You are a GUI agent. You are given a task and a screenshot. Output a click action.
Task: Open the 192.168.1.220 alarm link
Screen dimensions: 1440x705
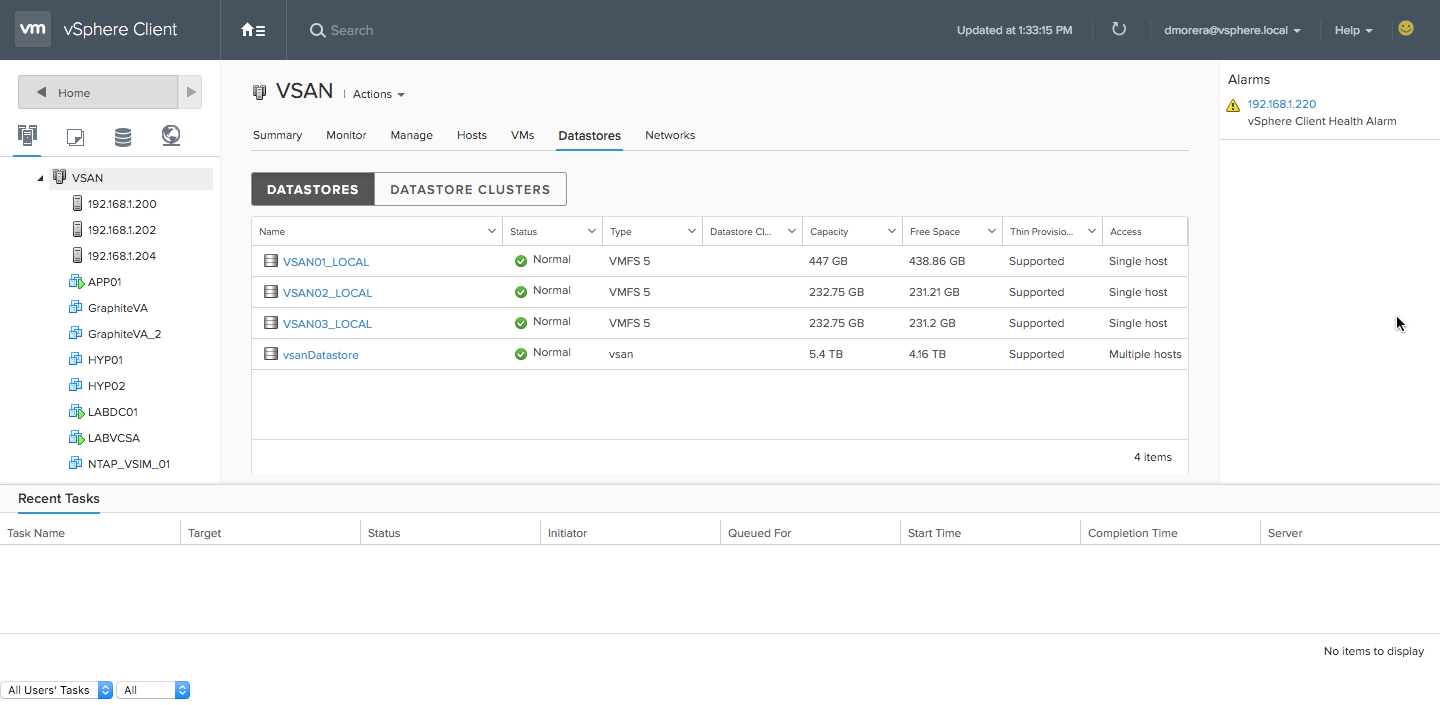point(1281,104)
